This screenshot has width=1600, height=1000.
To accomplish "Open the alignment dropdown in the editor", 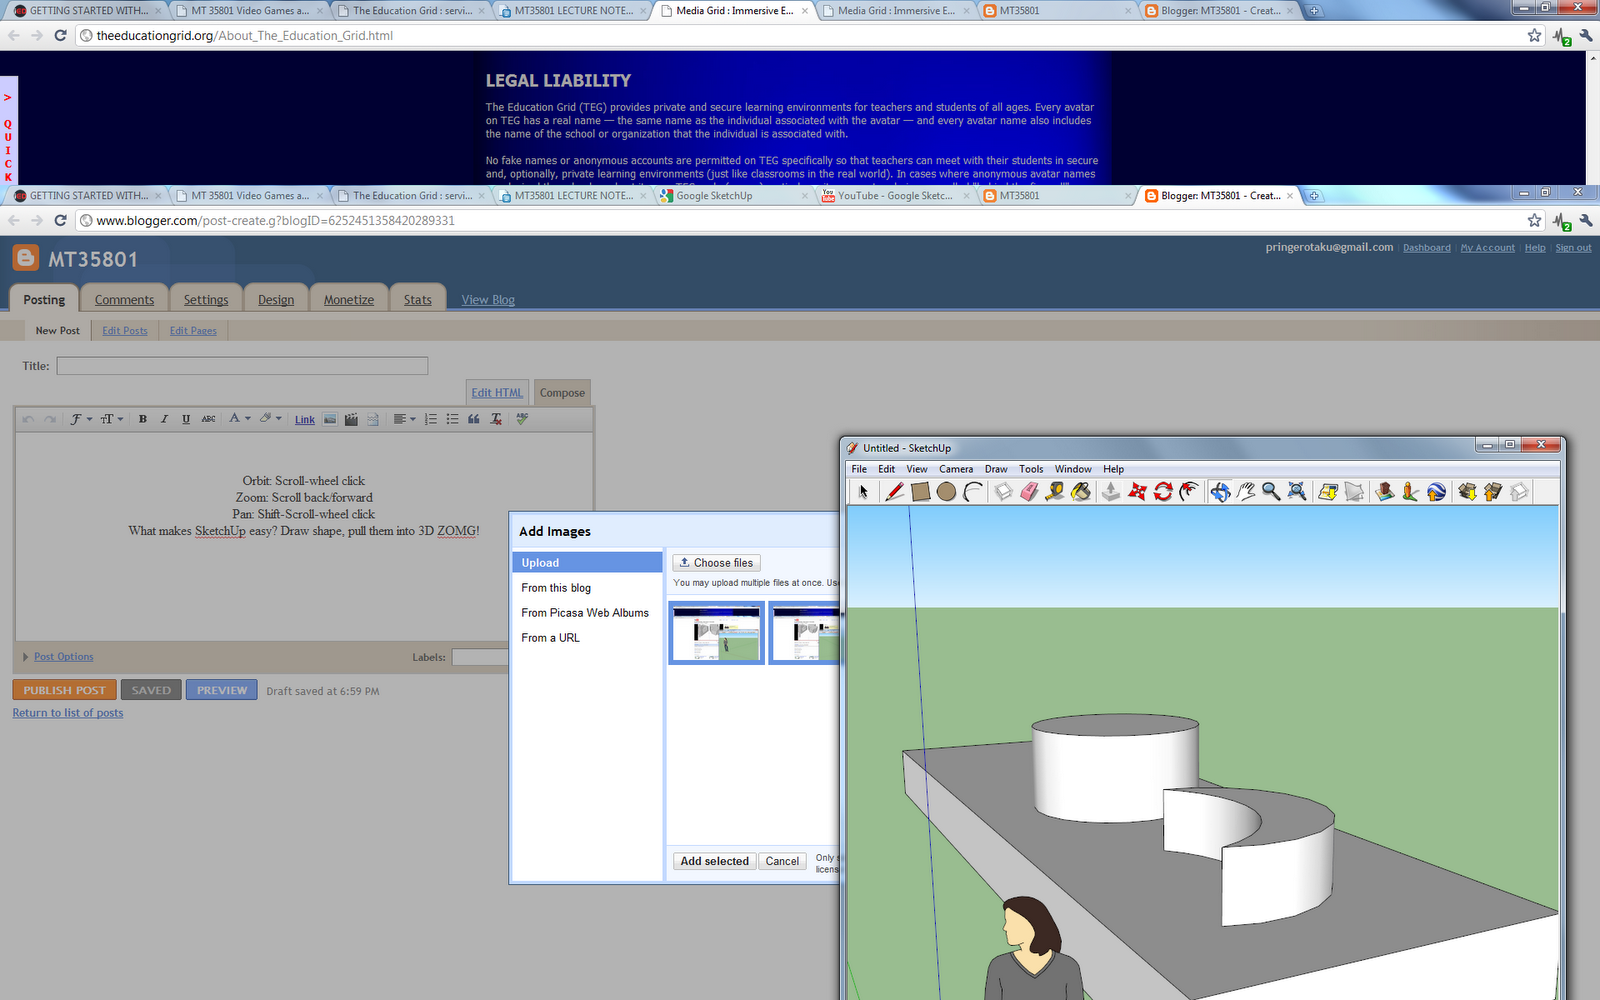I will click(404, 419).
